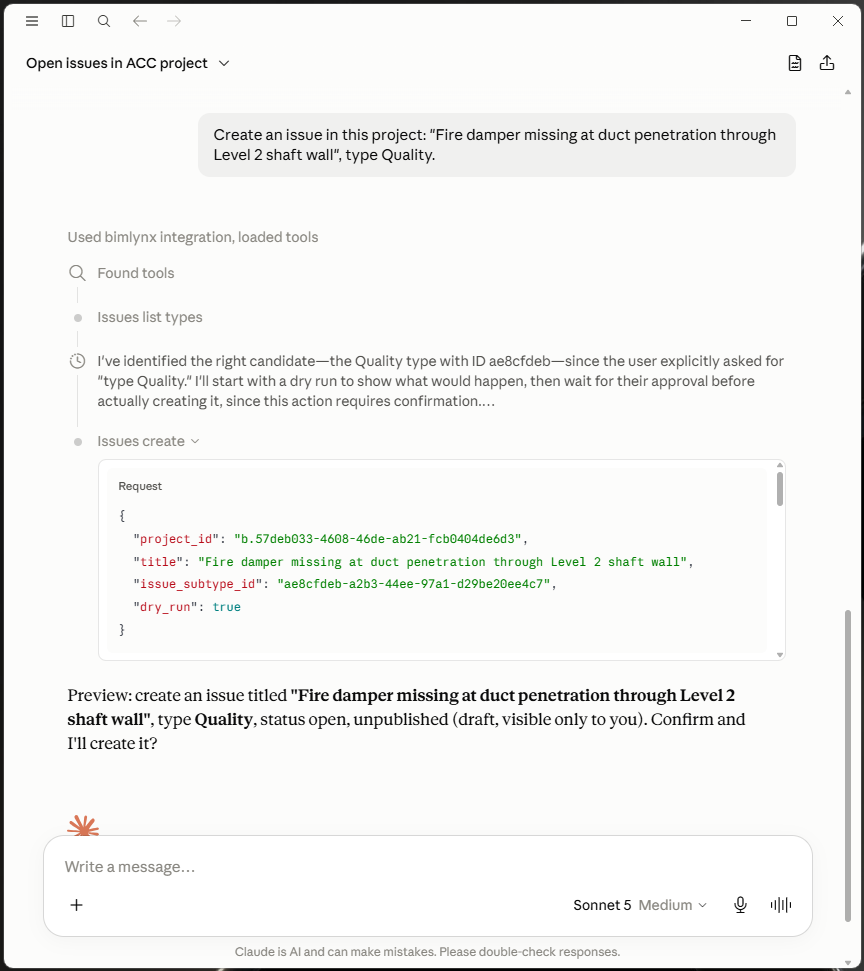
Task: Click the "project_id" value in the request
Action: (x=377, y=539)
